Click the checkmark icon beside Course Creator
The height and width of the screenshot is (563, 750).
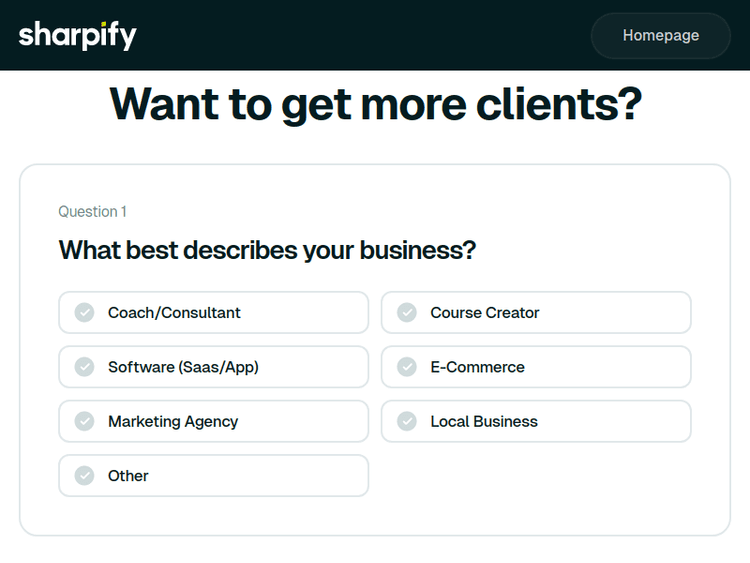tap(407, 313)
